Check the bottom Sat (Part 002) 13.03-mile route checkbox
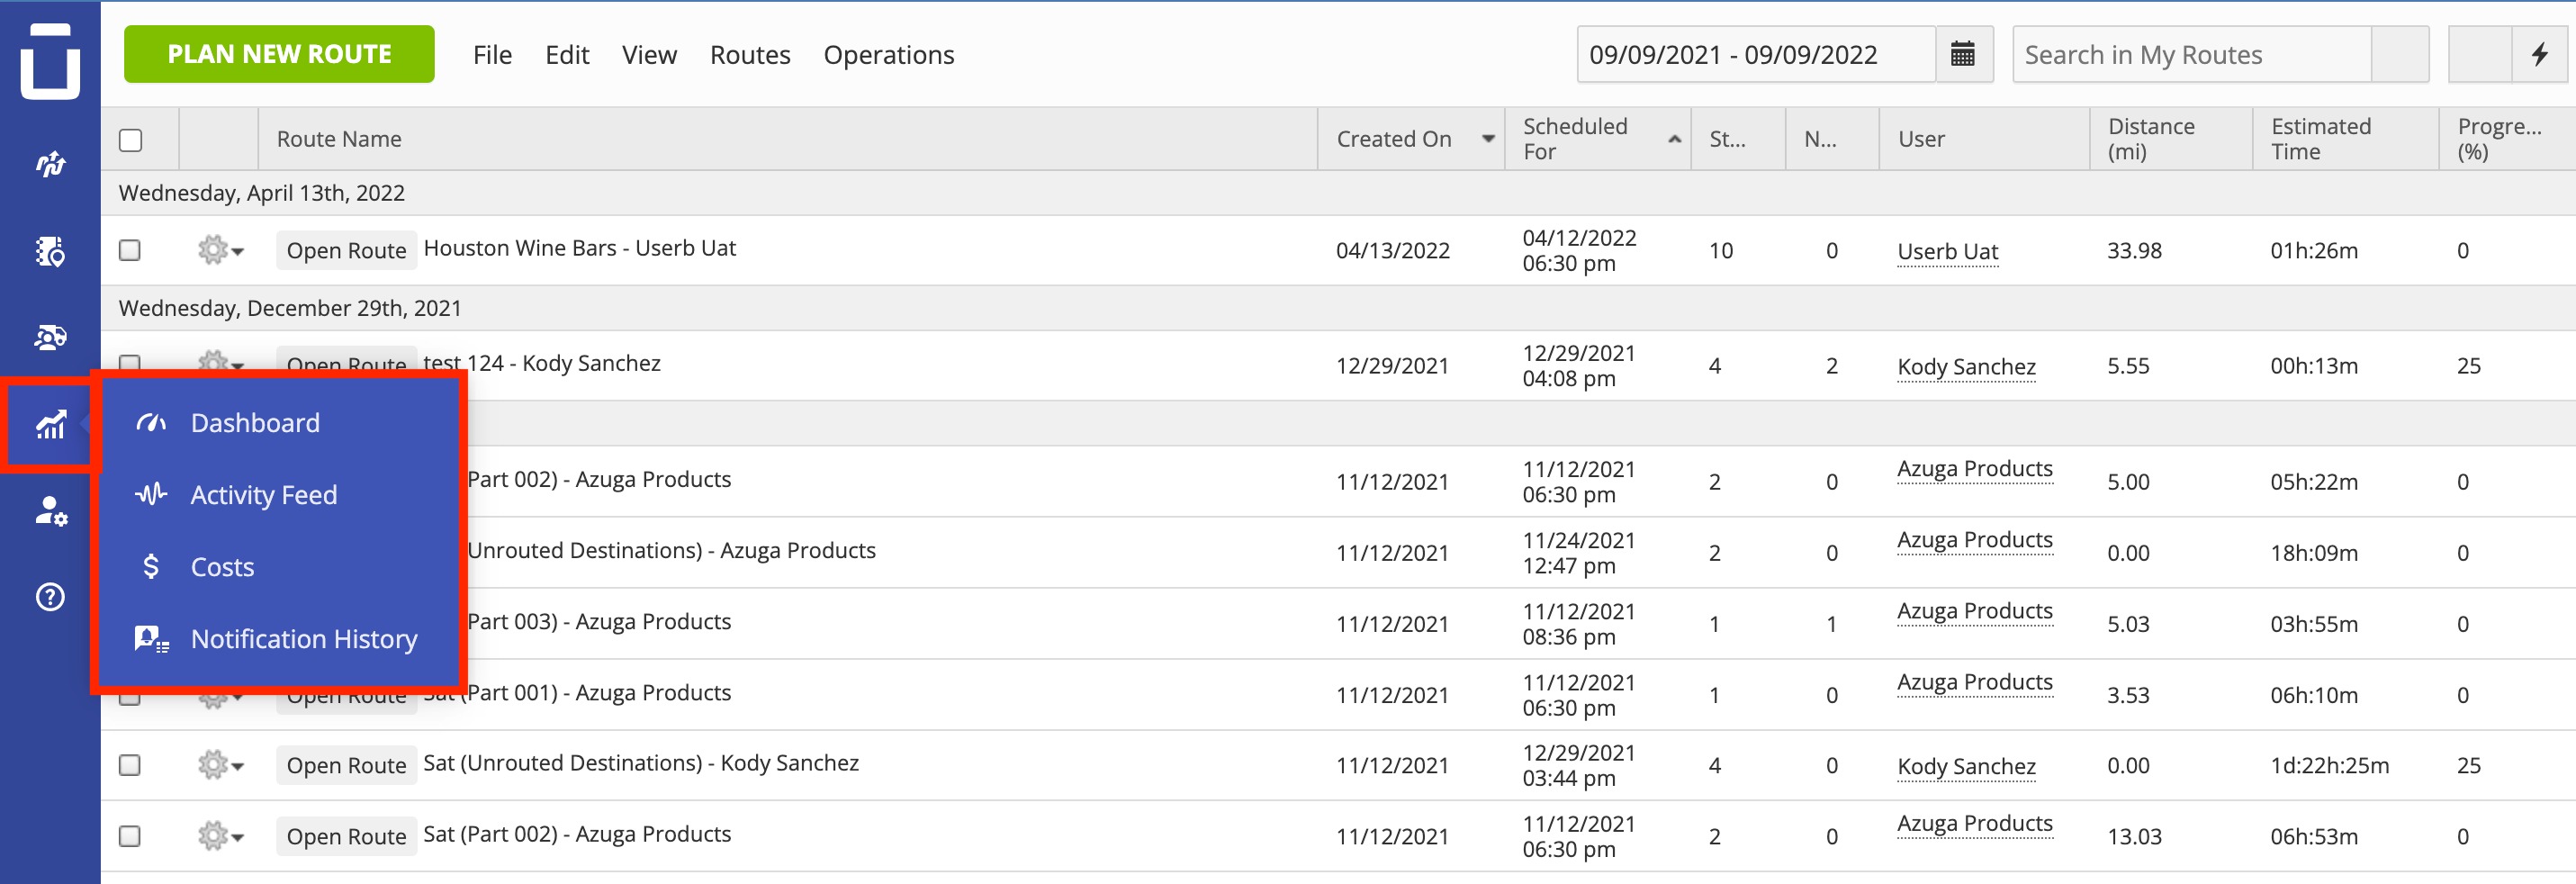The height and width of the screenshot is (884, 2576). point(130,836)
